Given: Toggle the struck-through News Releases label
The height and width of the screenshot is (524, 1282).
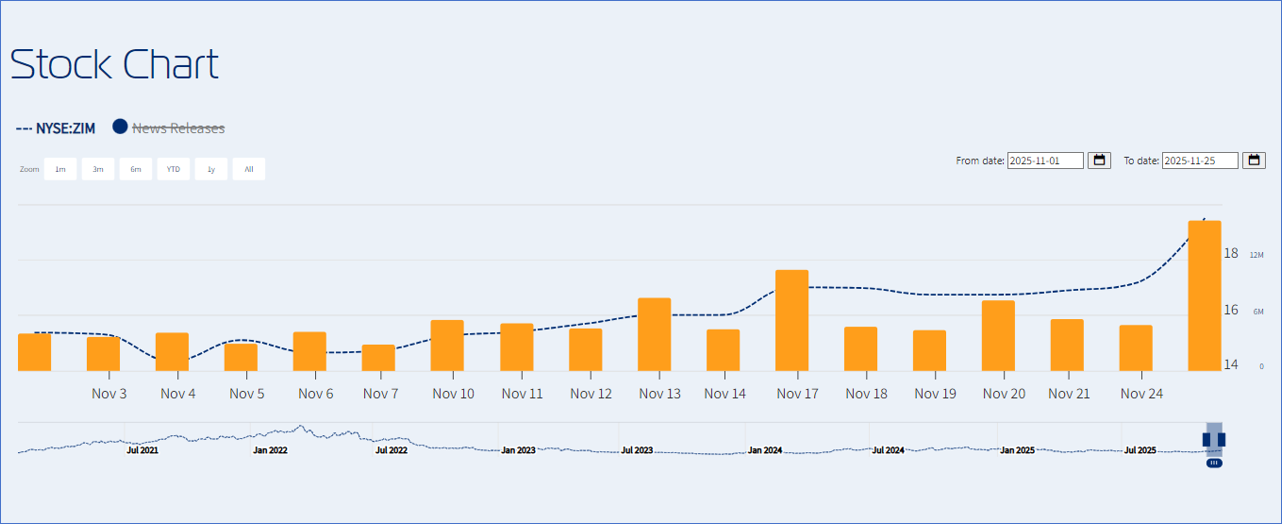Looking at the screenshot, I should (178, 128).
